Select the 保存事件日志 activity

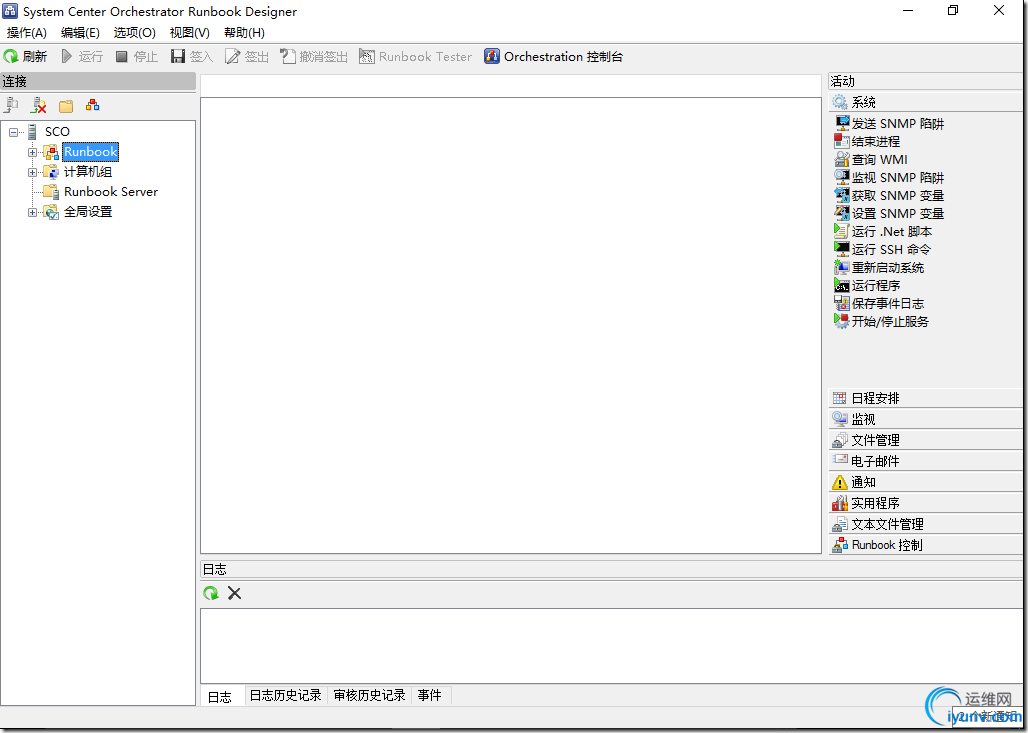[879, 304]
